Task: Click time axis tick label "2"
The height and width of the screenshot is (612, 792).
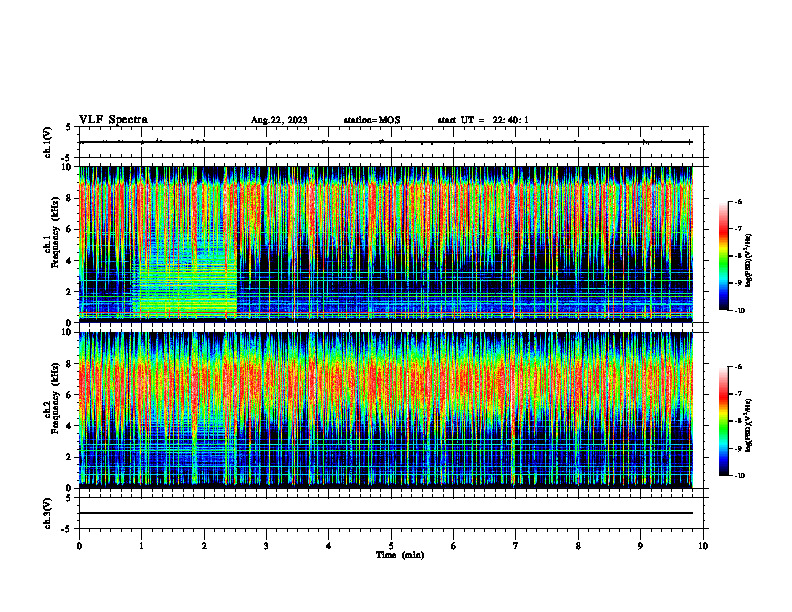Action: 204,546
